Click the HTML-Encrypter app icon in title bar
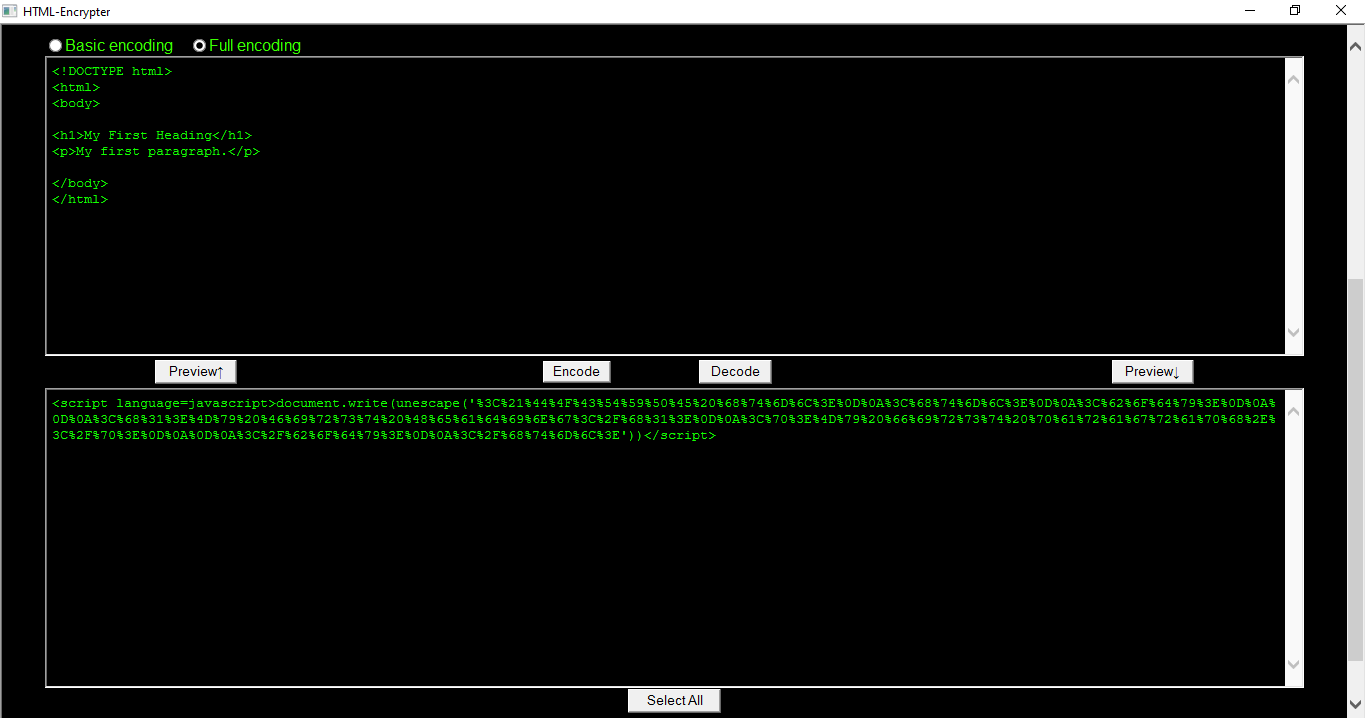The image size is (1366, 718). click(x=11, y=11)
